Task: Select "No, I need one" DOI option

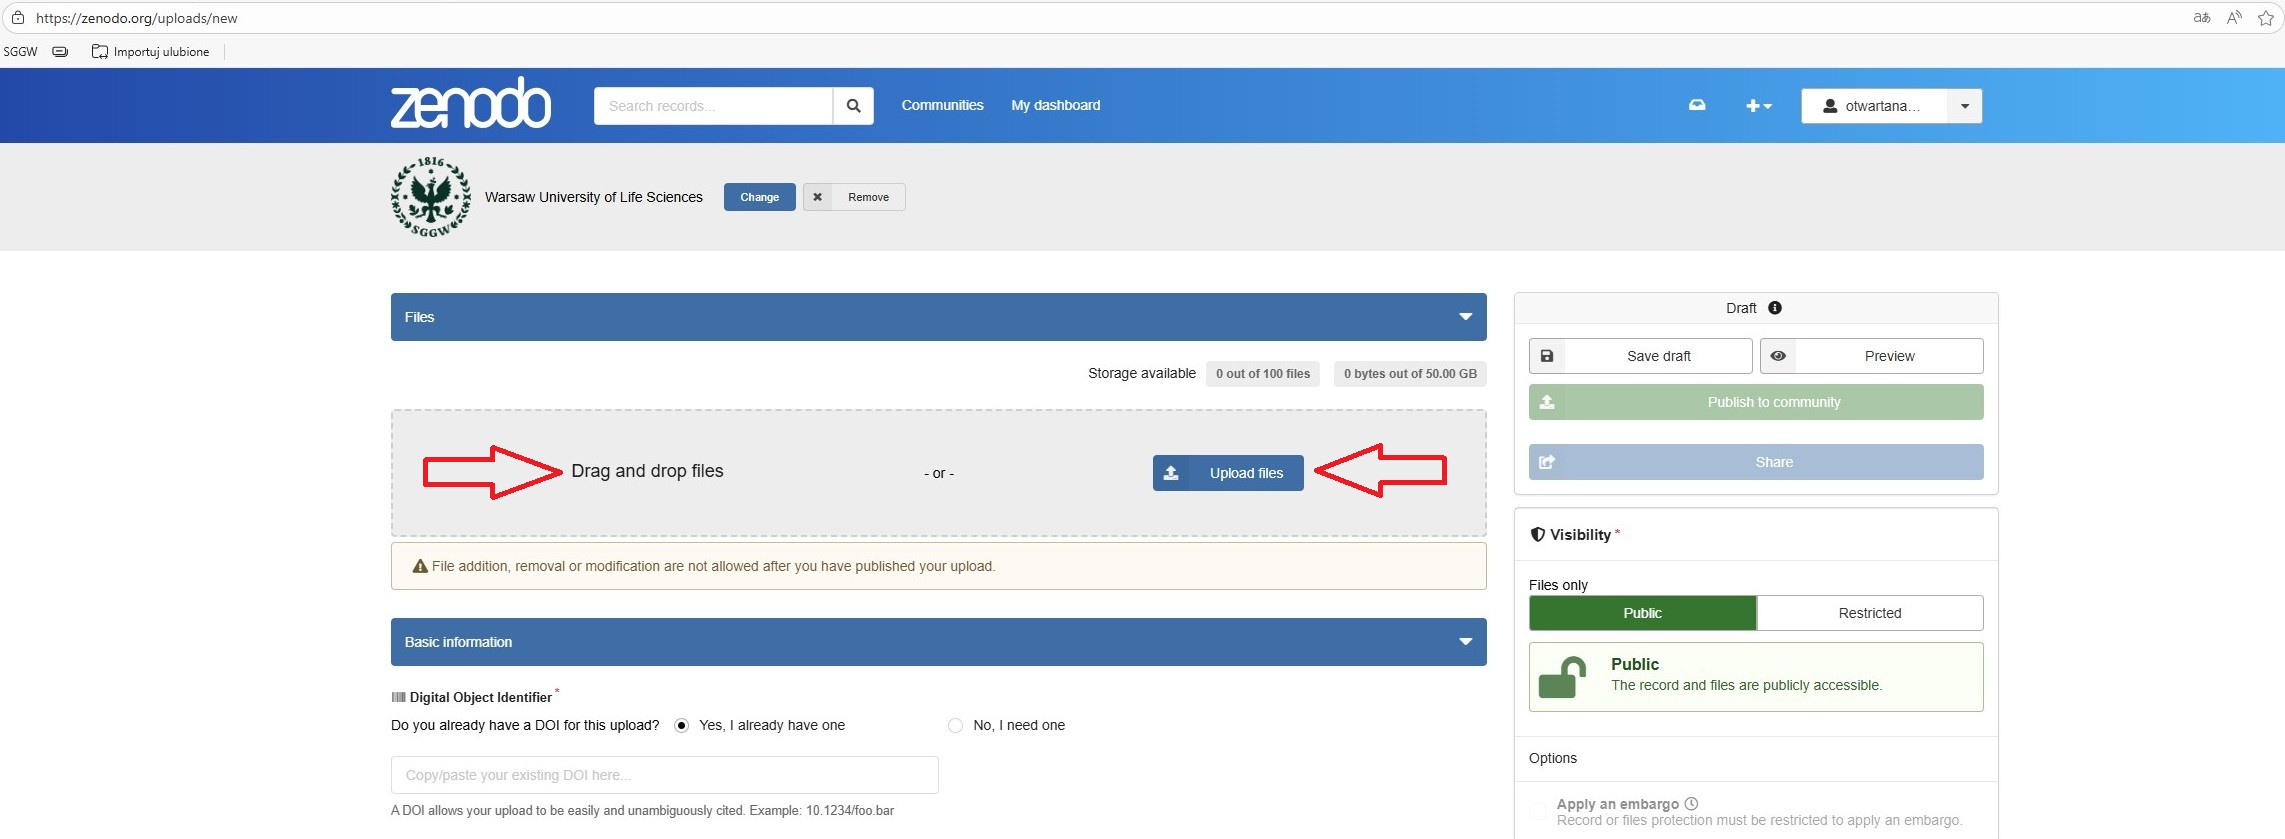Action: [955, 726]
